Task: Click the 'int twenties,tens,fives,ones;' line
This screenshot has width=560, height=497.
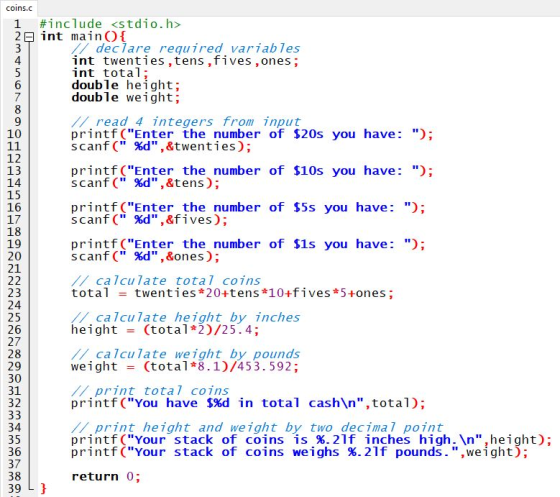Action: click(185, 61)
